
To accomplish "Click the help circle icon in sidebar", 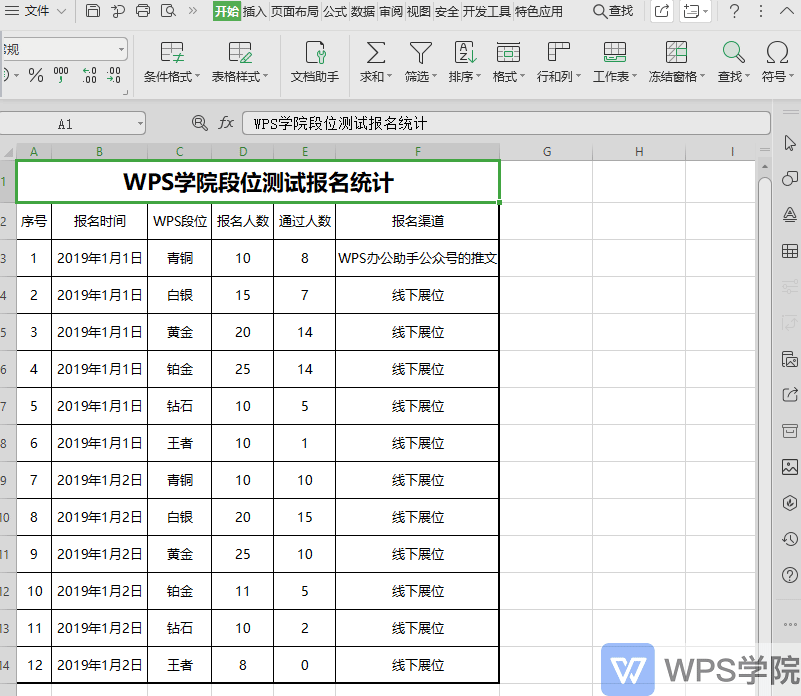I will click(x=790, y=575).
